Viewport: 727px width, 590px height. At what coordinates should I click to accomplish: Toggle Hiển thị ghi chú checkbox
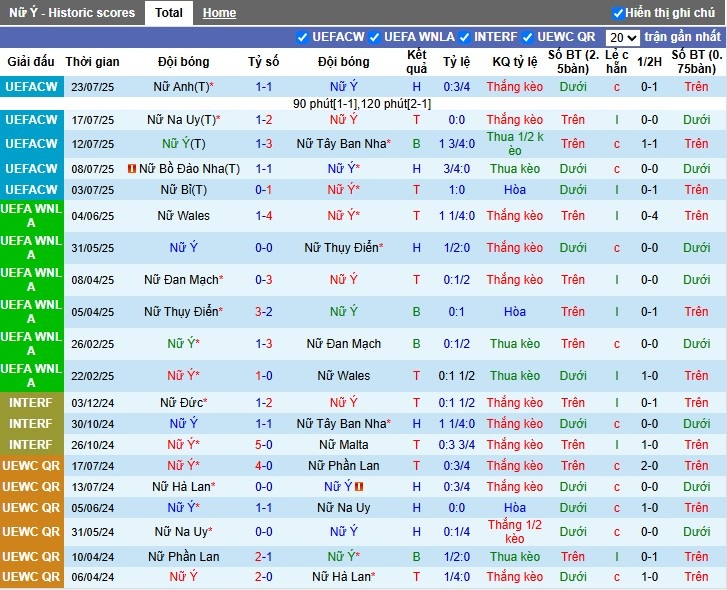click(618, 13)
